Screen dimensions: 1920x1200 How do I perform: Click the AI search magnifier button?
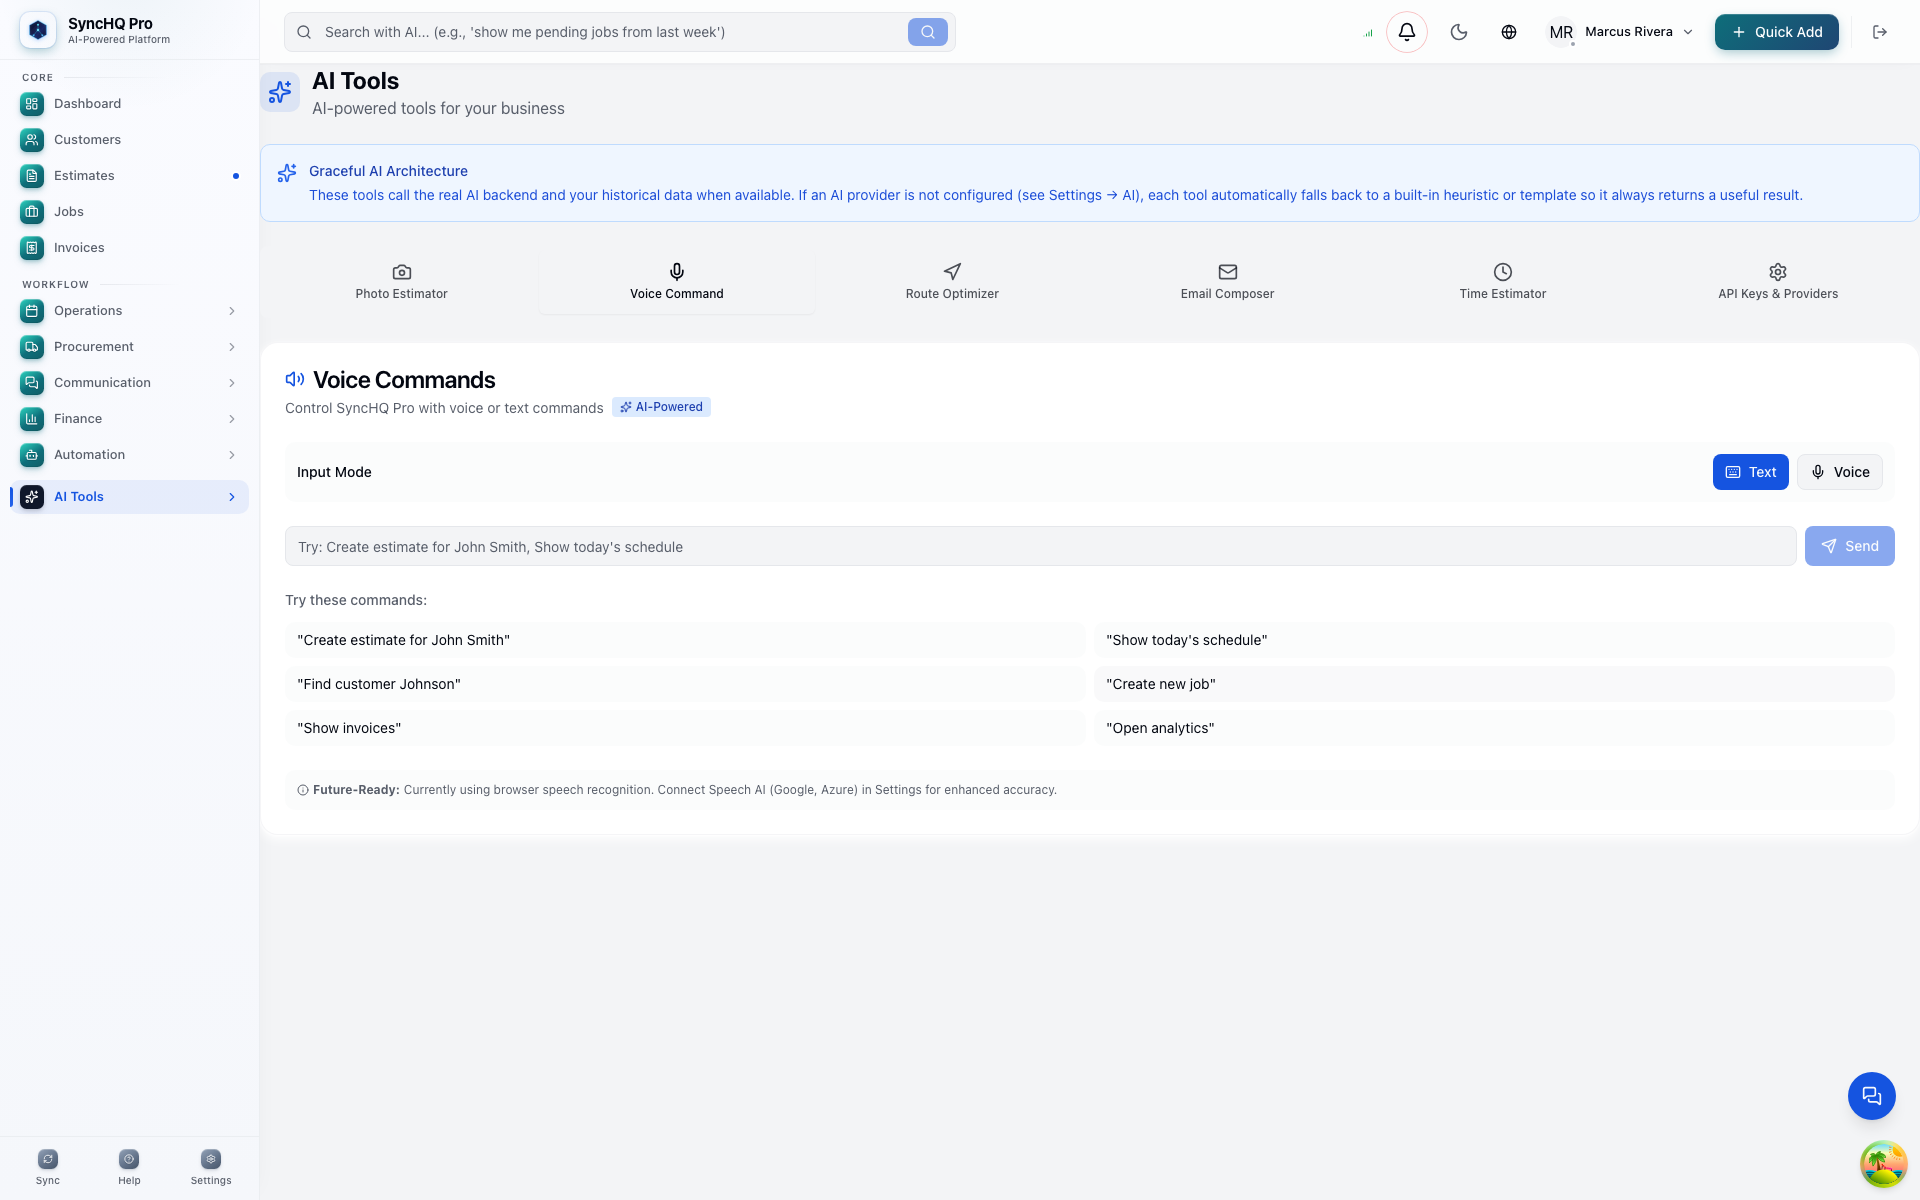click(927, 32)
